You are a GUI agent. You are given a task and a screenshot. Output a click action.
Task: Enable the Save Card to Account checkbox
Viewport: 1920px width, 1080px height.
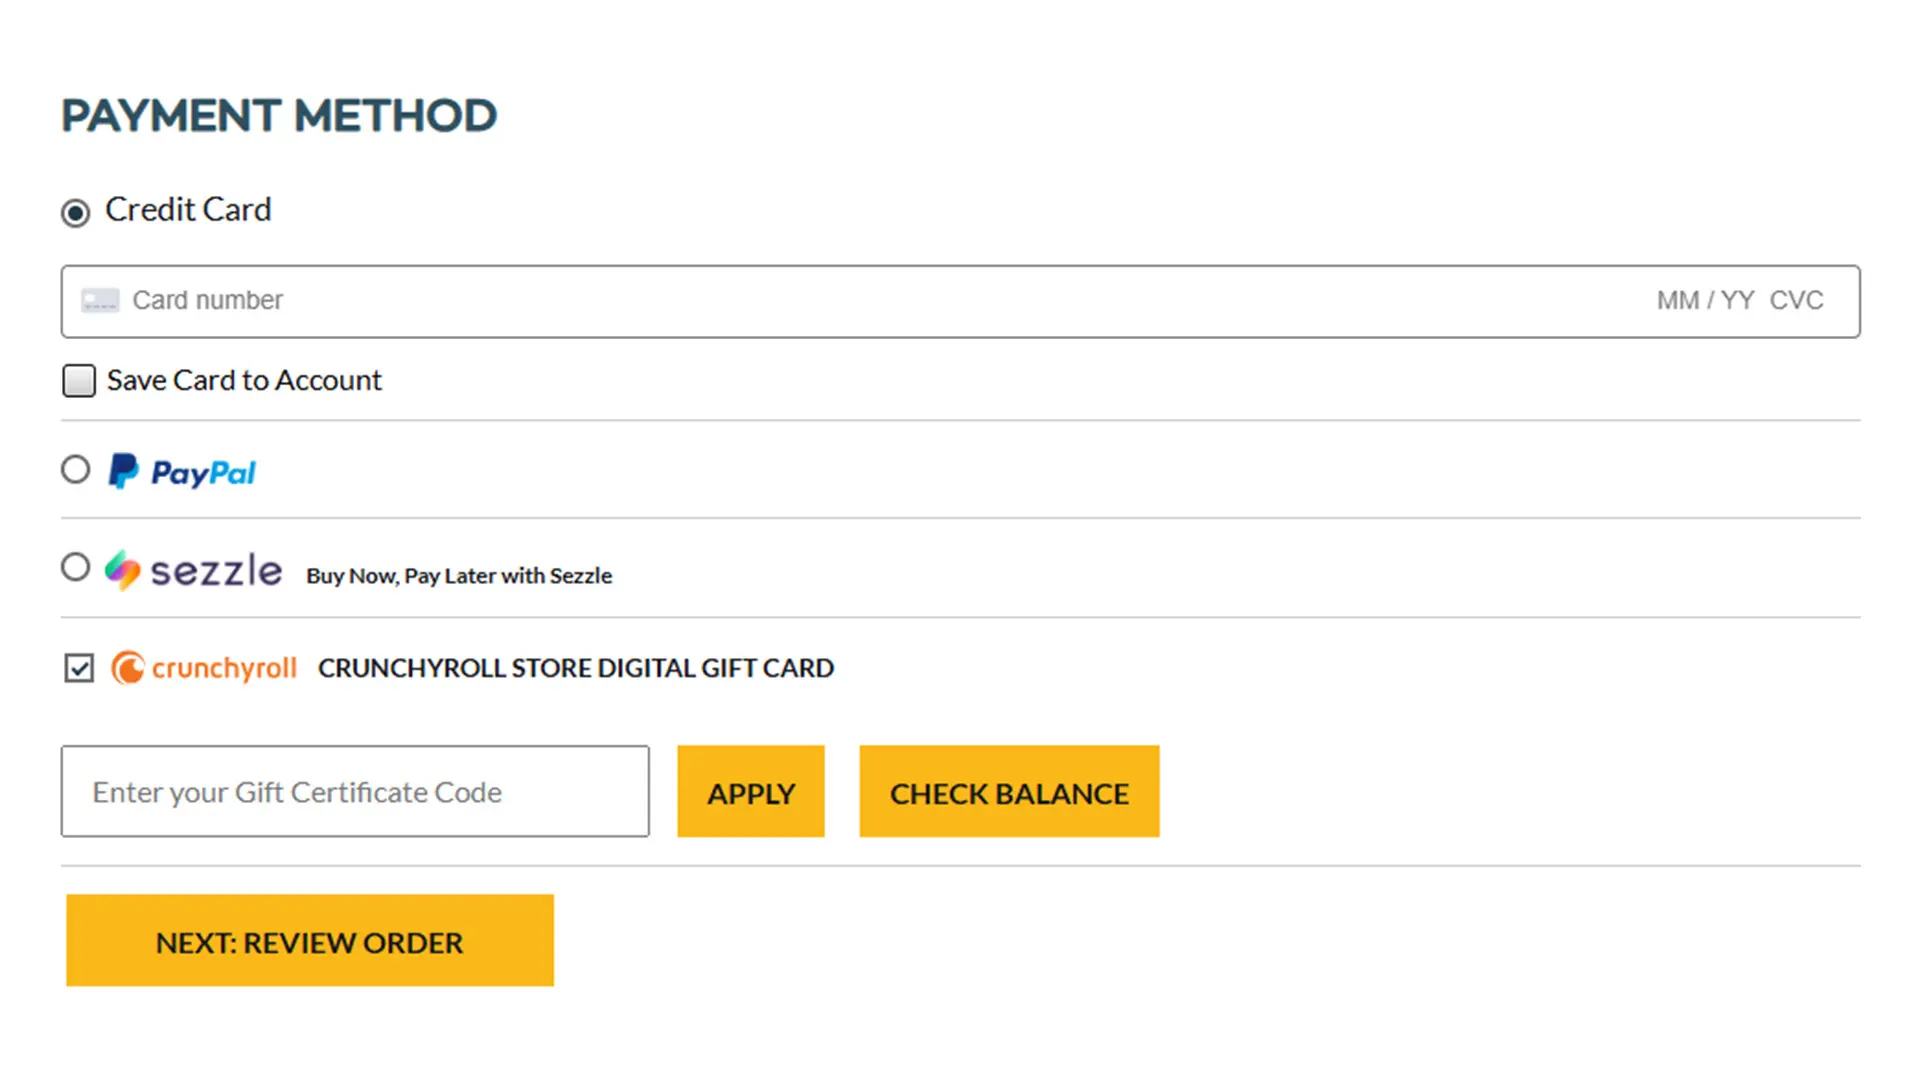[79, 380]
